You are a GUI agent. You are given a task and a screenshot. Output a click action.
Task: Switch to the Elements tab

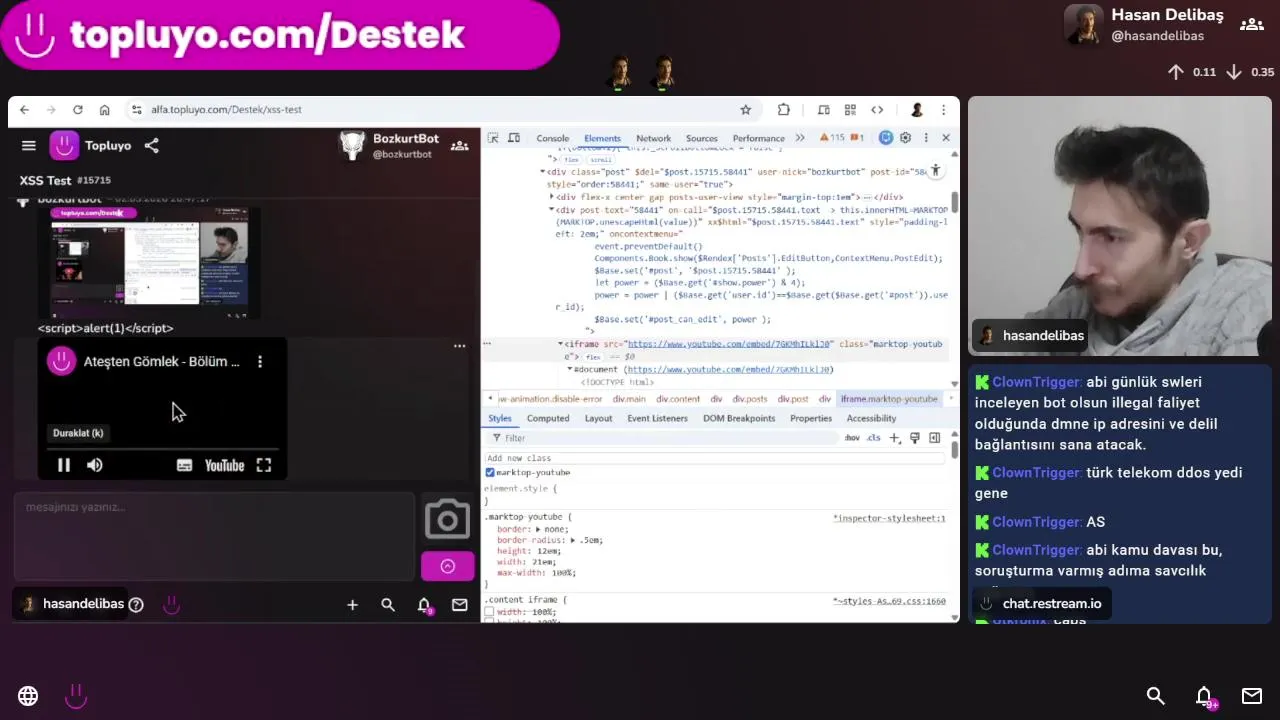(602, 138)
